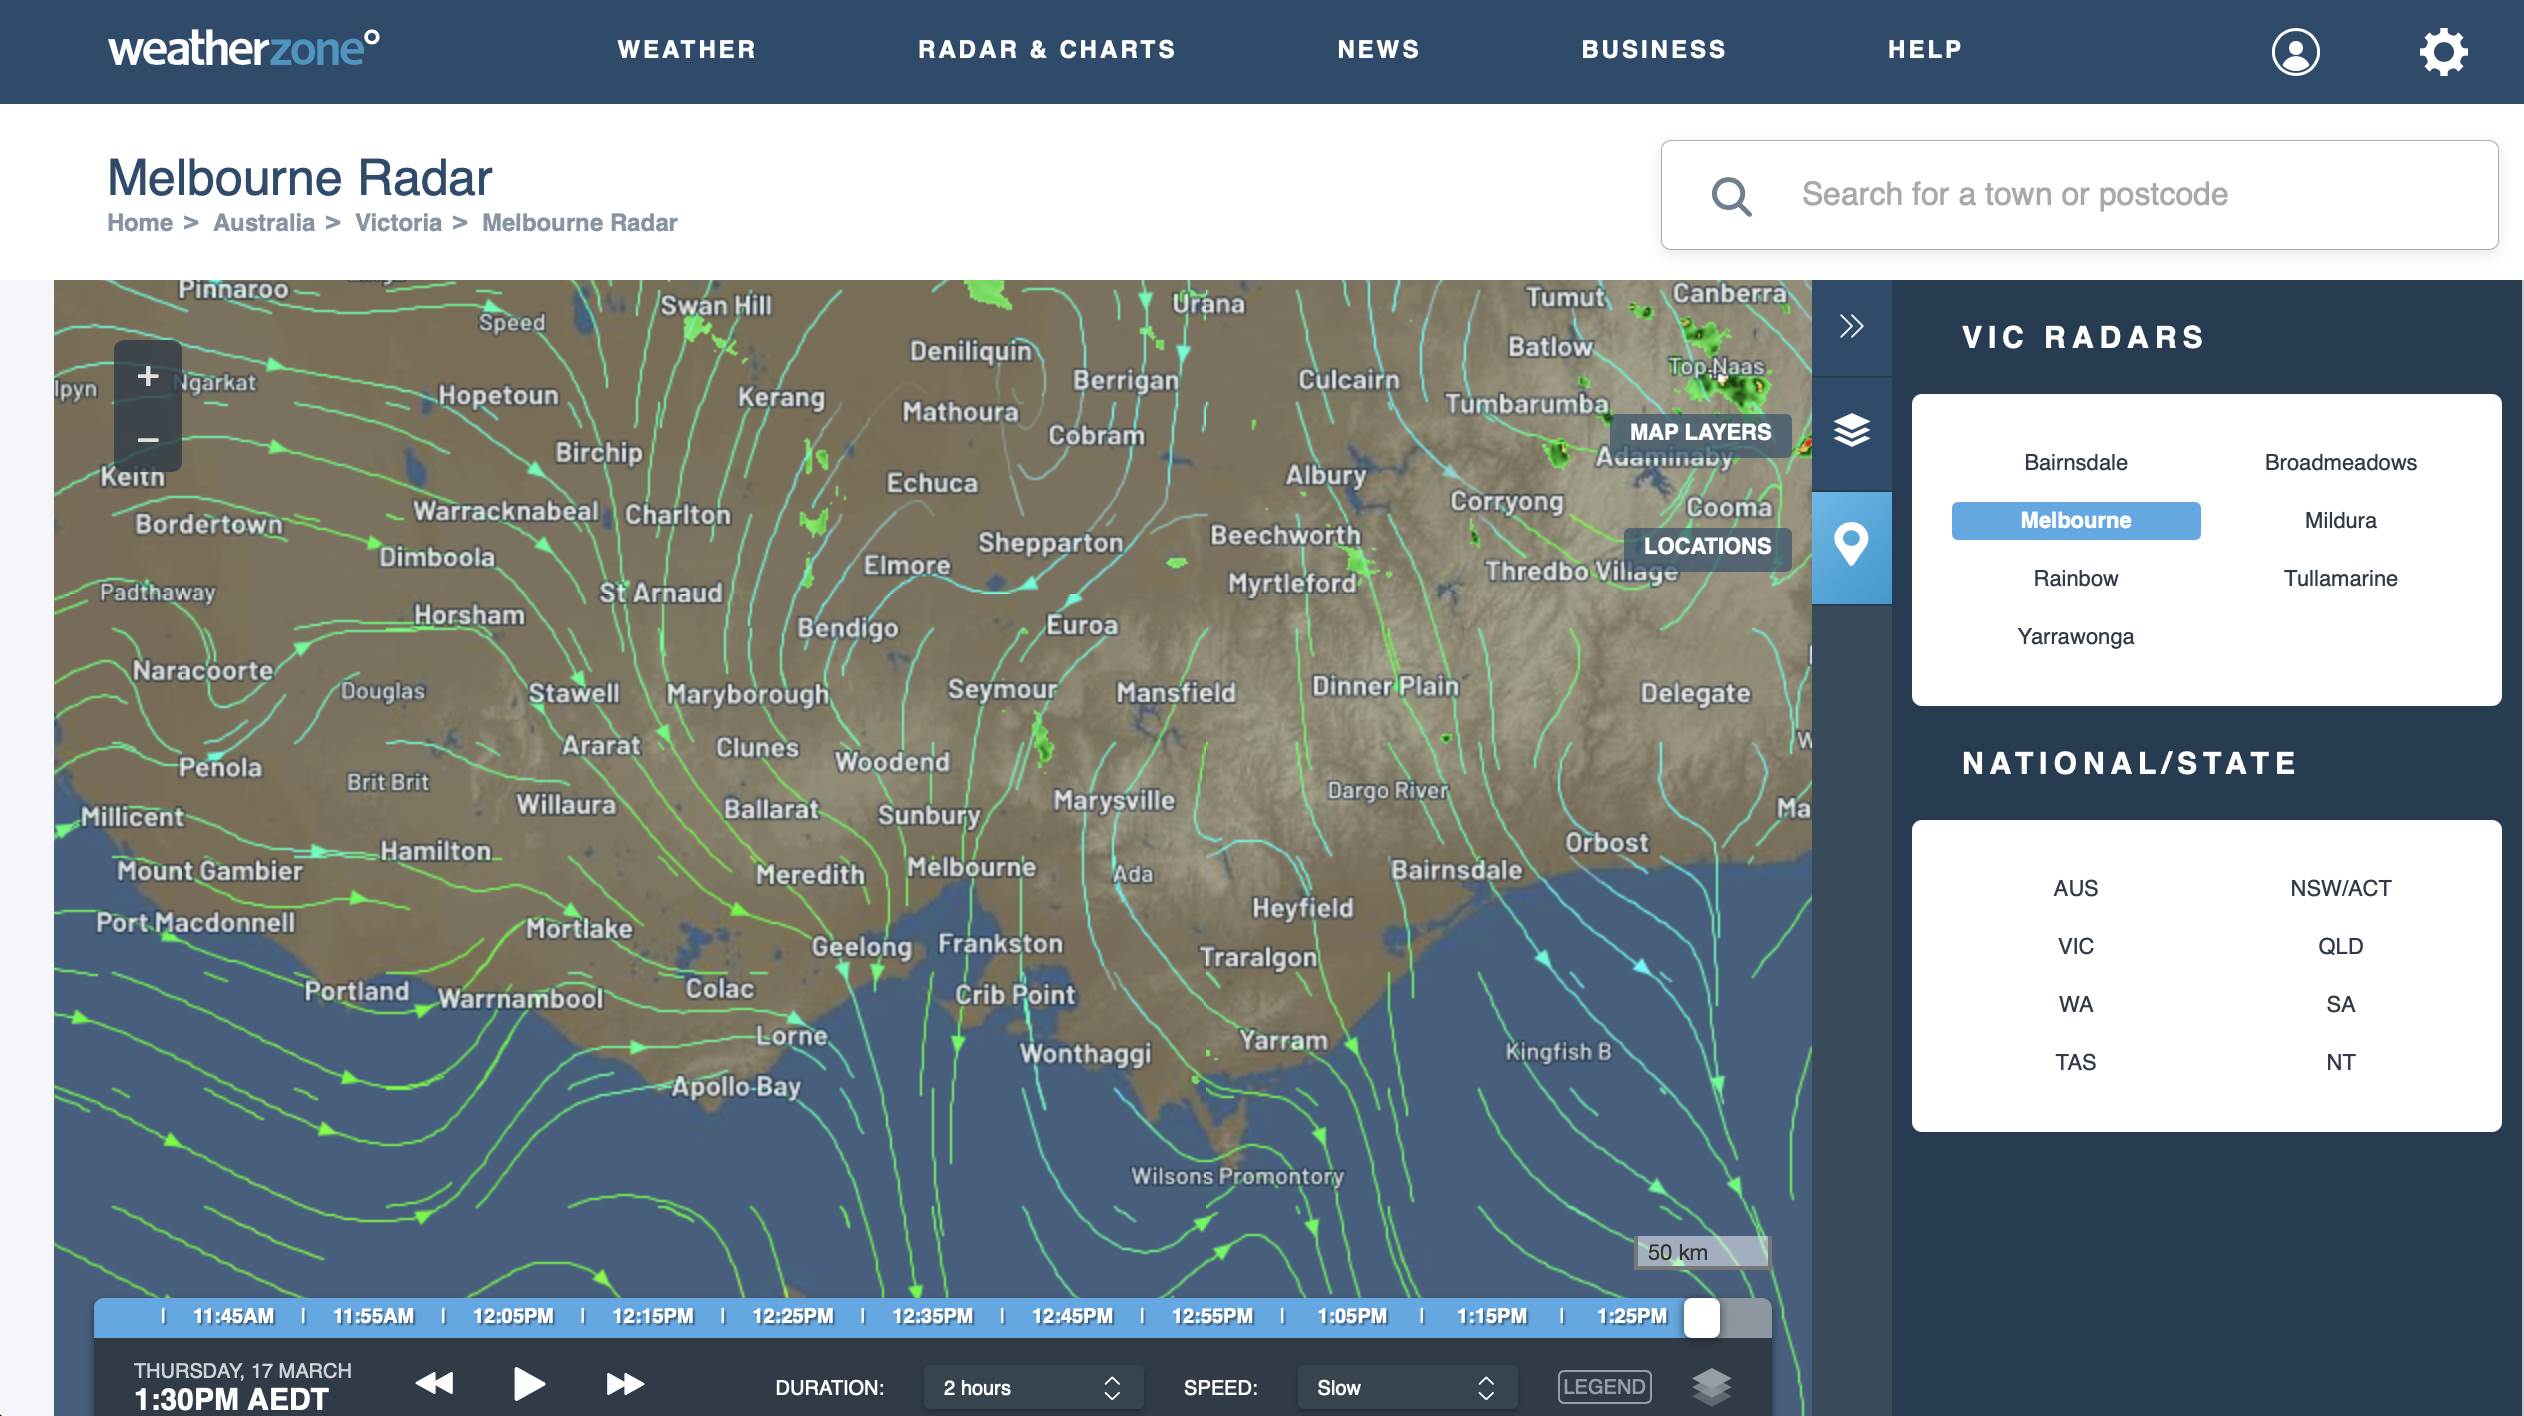
Task: Click the user account profile icon
Action: (x=2295, y=51)
